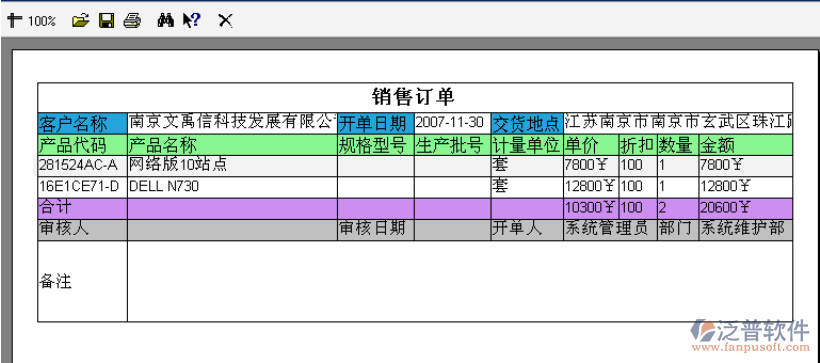Click the 2007-11-30 date cell
820x363 pixels.
453,123
